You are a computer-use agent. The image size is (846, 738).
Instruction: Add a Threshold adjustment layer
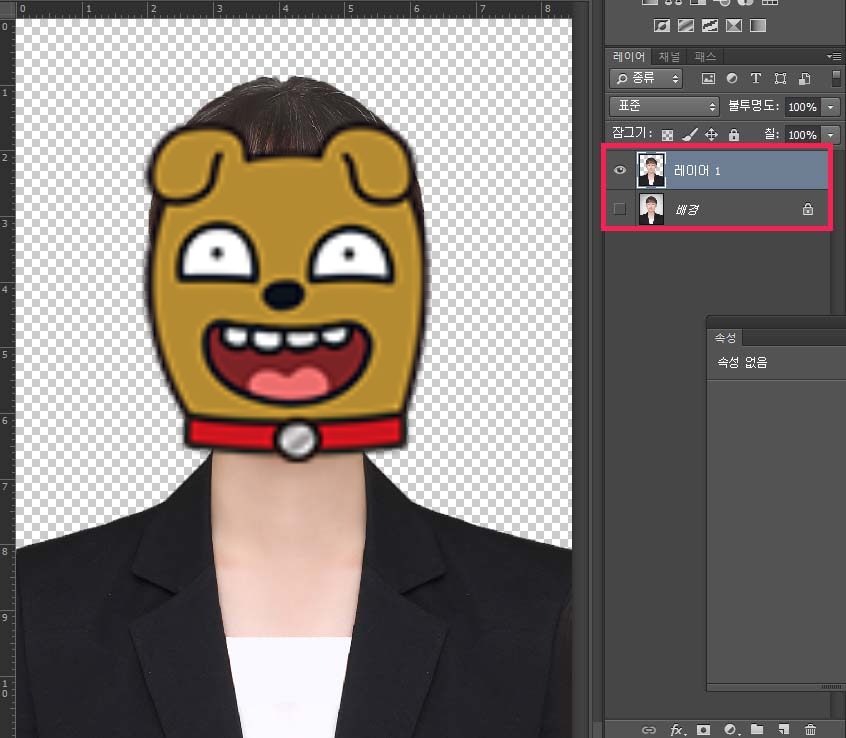709,25
